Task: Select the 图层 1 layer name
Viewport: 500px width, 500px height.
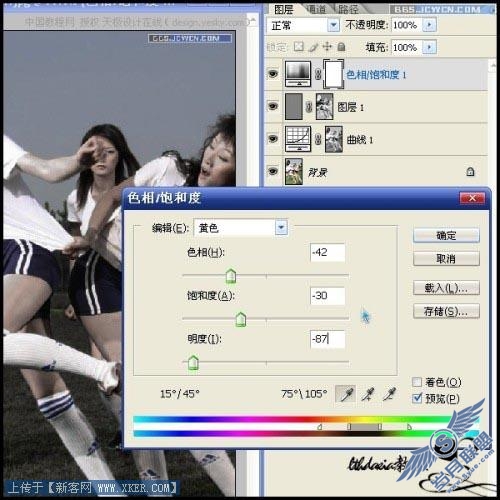Action: click(350, 107)
